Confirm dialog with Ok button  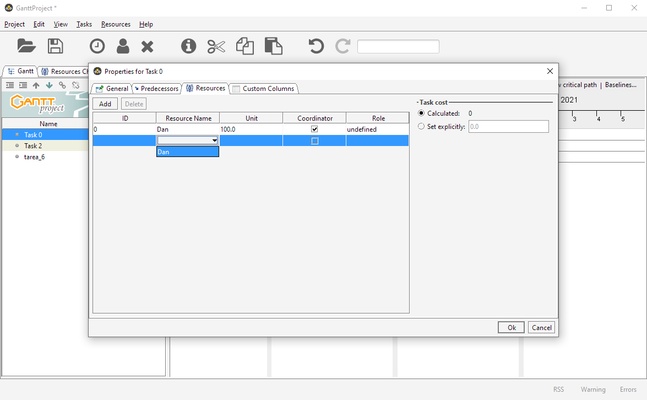511,327
